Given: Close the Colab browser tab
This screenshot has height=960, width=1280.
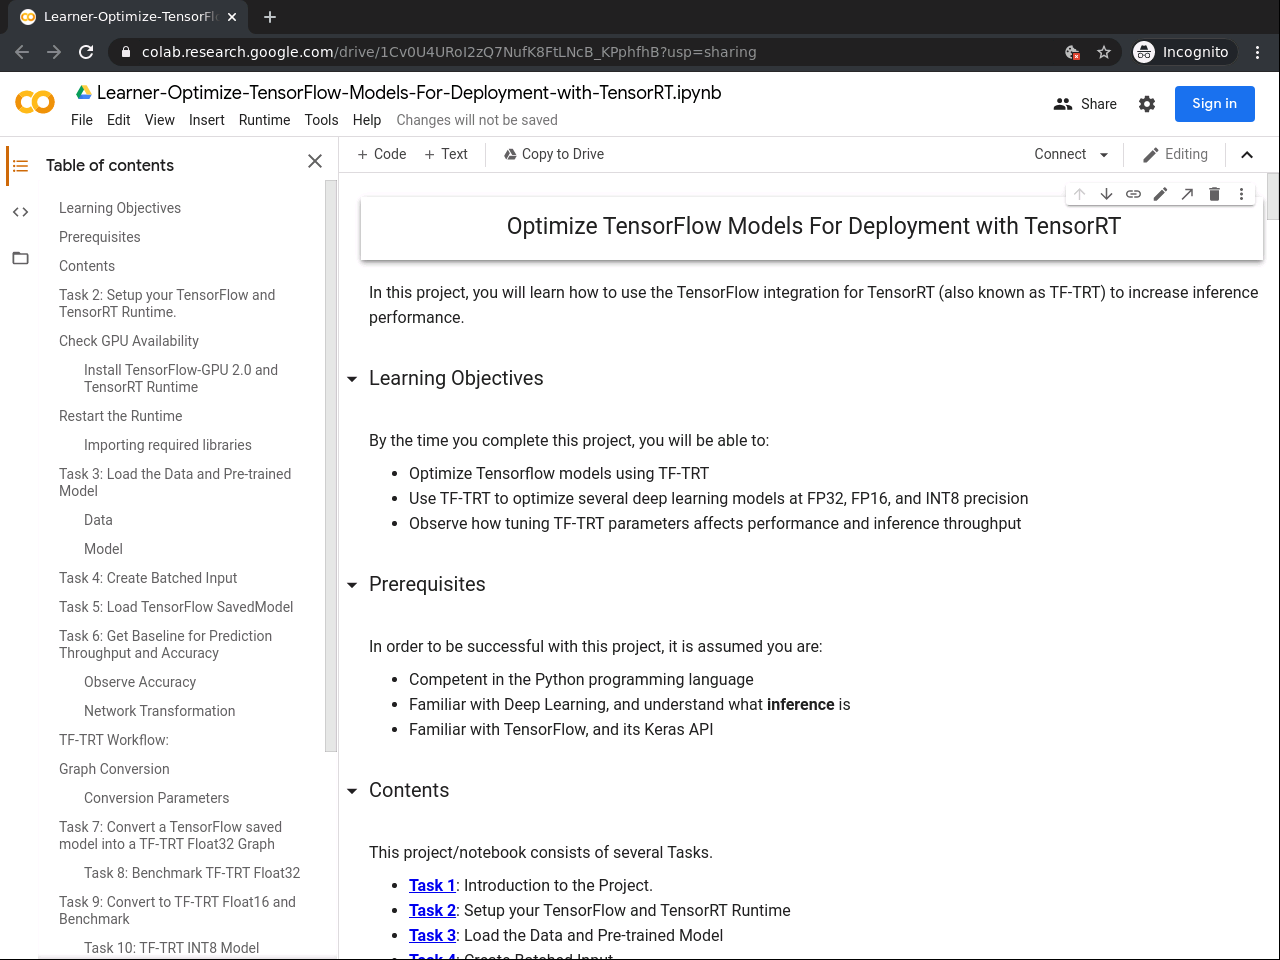Looking at the screenshot, I should [232, 17].
